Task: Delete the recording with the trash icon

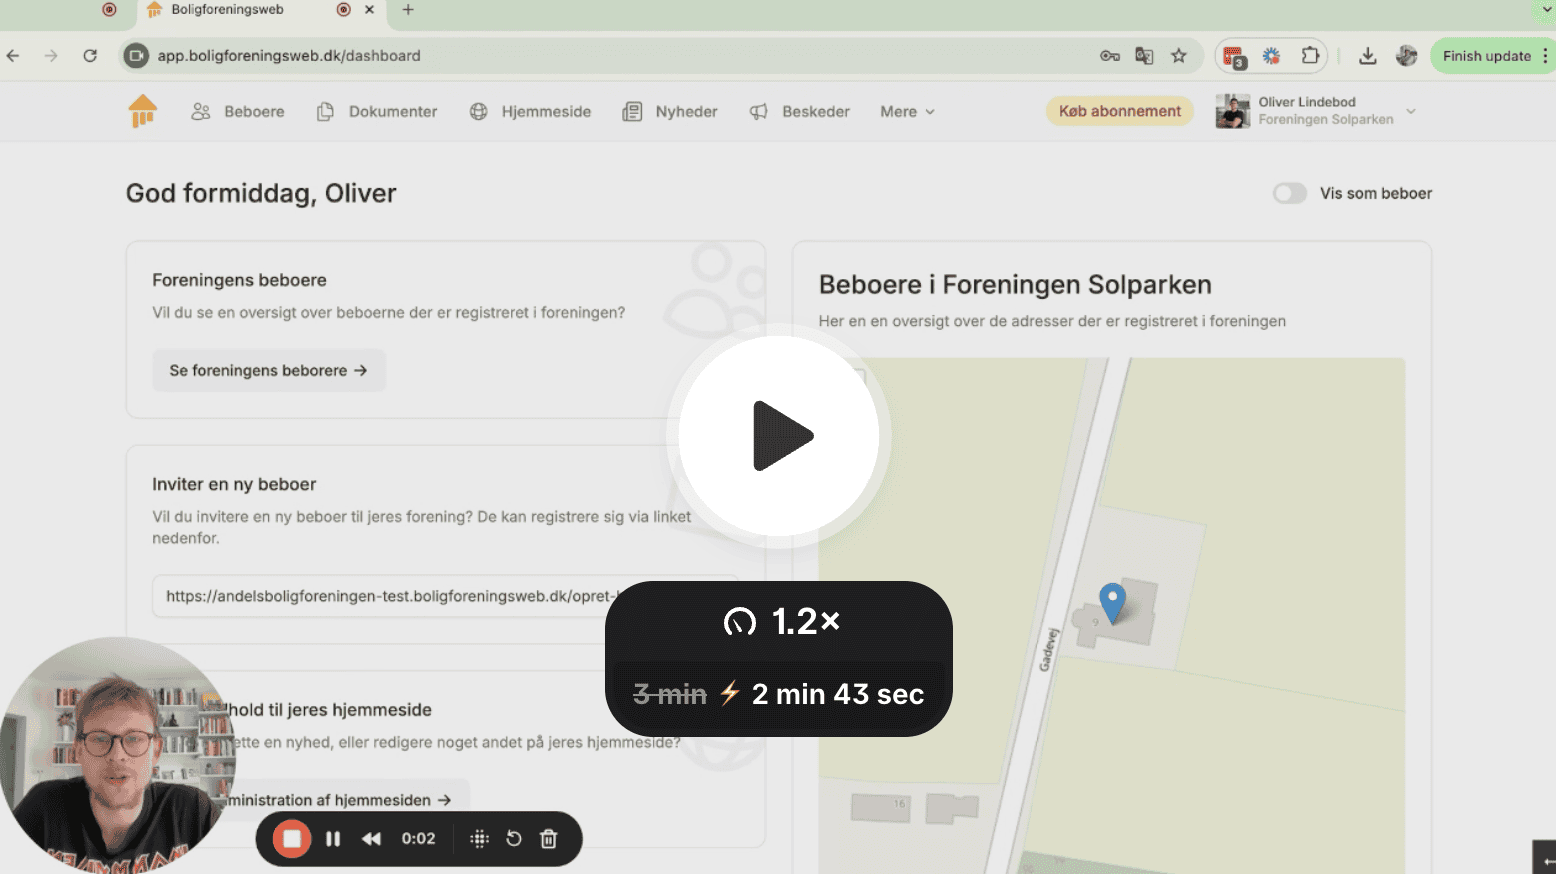Action: (548, 839)
